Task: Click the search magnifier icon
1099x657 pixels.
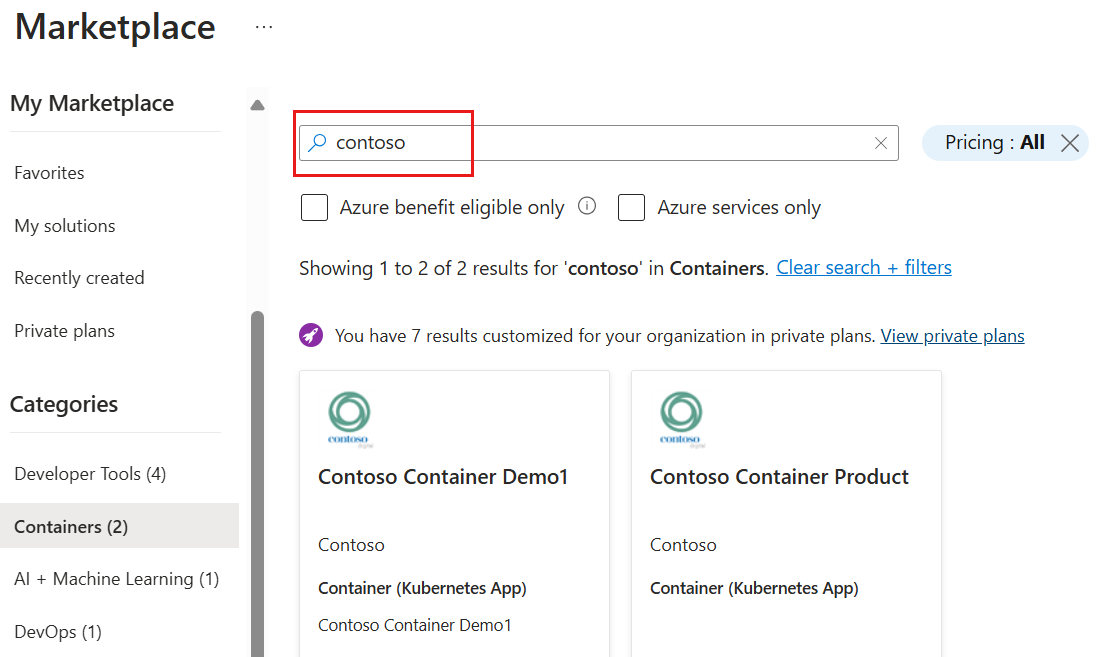Action: [317, 143]
